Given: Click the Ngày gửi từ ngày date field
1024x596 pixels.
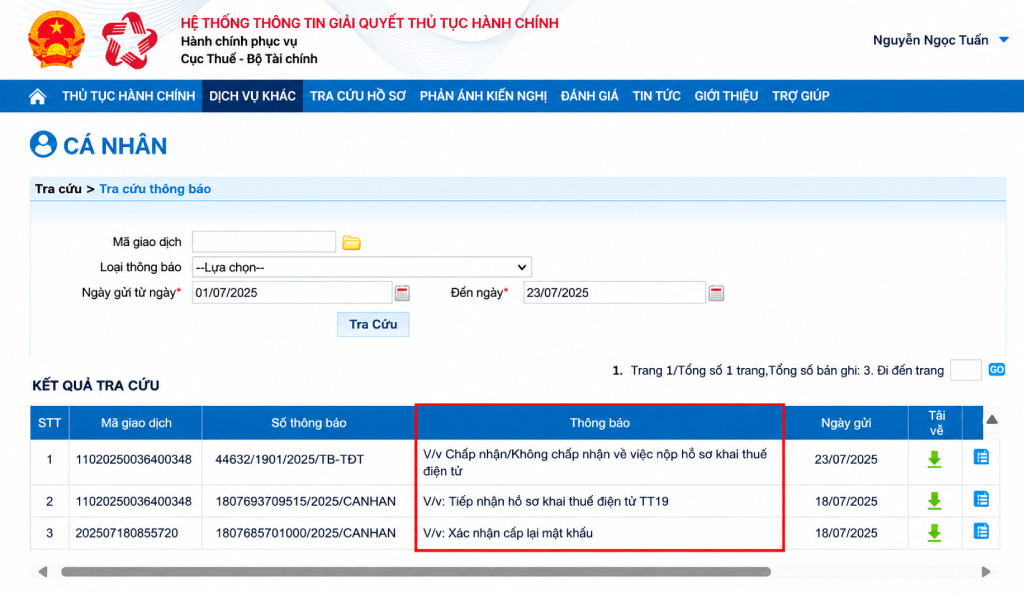Looking at the screenshot, I should click(292, 292).
